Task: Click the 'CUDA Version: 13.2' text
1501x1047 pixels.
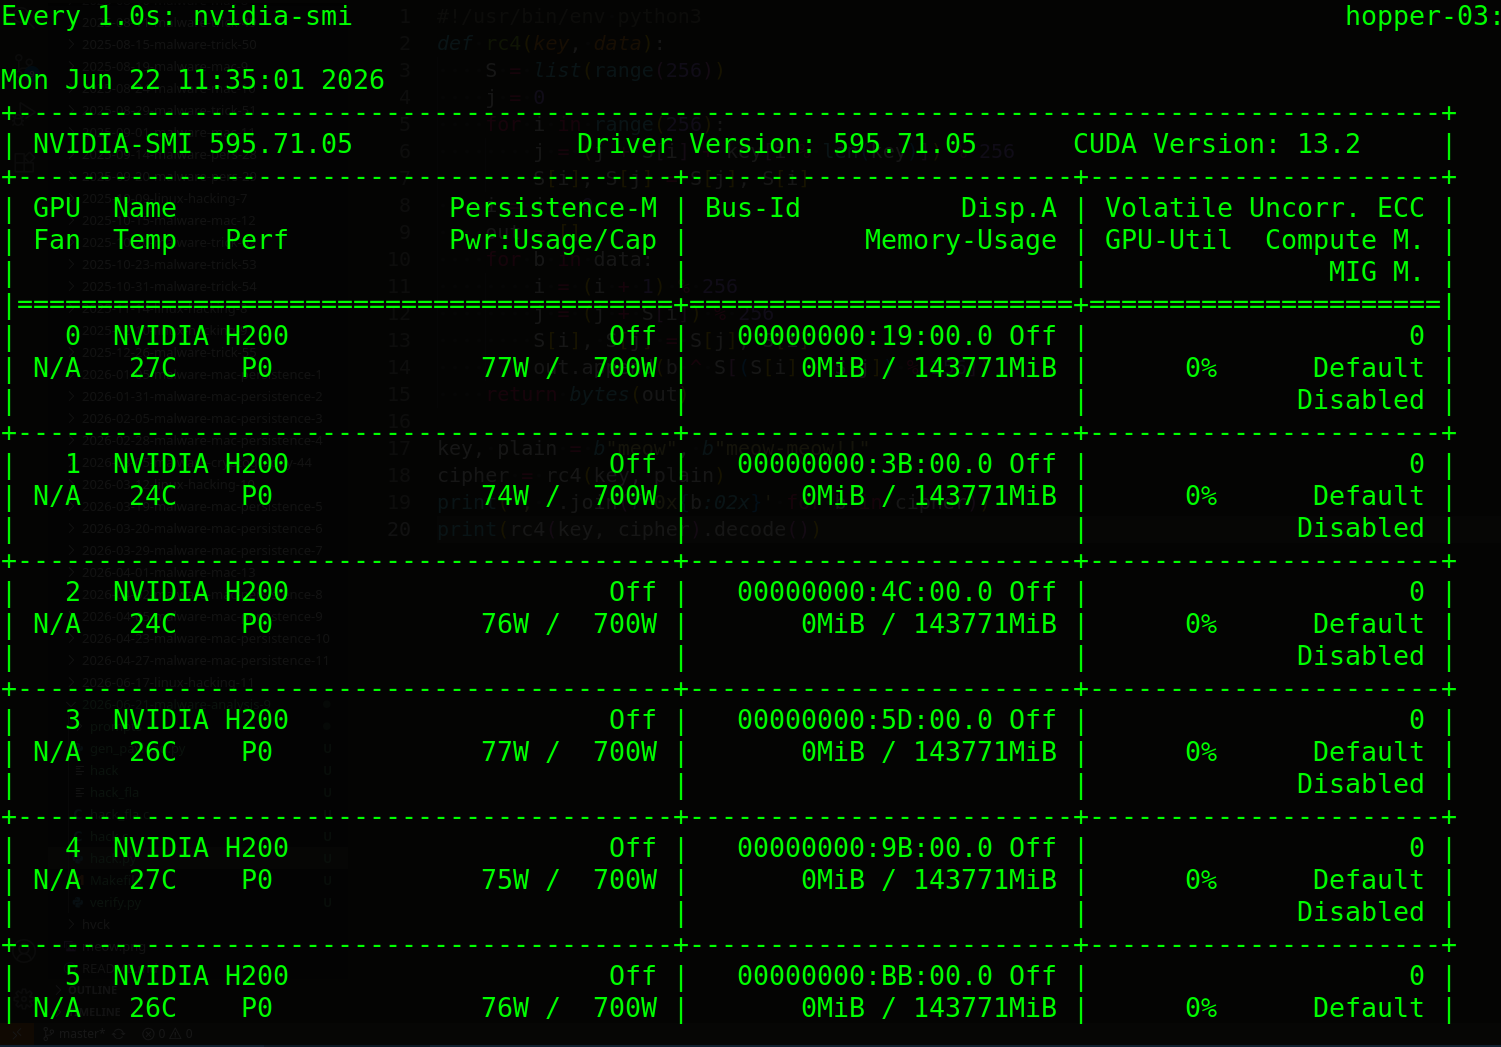Action: pos(1217,144)
